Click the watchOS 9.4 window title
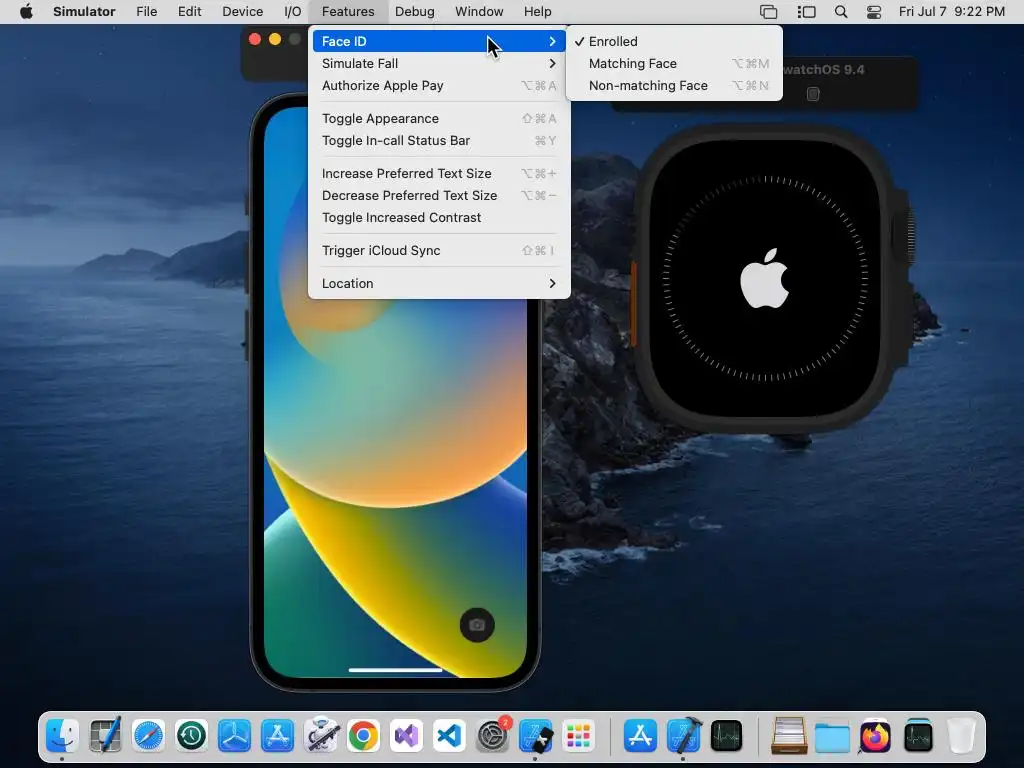This screenshot has height=768, width=1024. pos(824,70)
